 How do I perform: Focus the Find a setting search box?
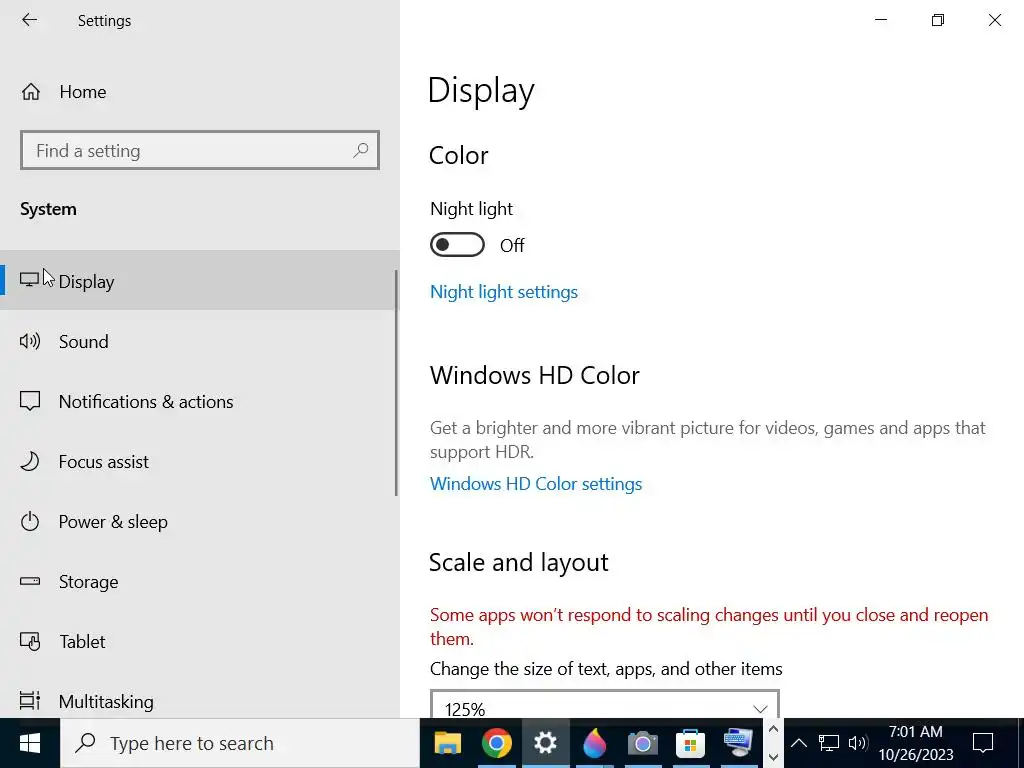[x=200, y=151]
